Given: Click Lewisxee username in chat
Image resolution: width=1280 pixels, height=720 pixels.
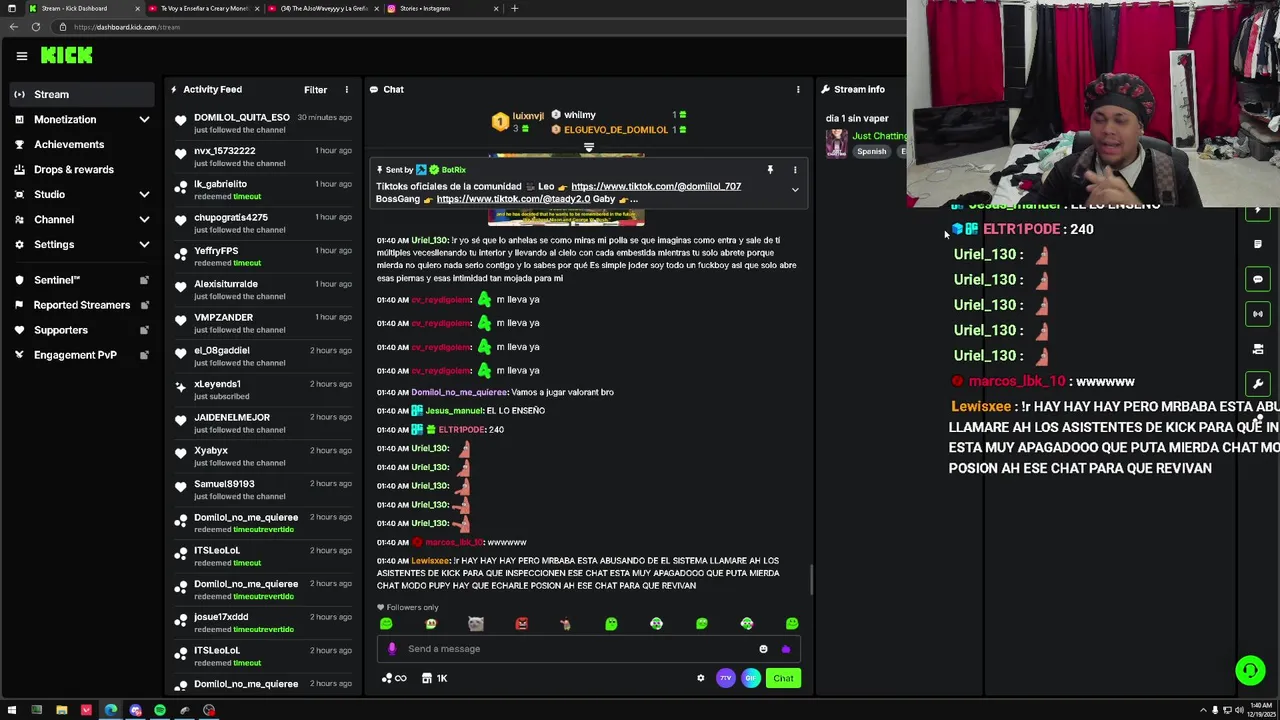Looking at the screenshot, I should coord(430,561).
